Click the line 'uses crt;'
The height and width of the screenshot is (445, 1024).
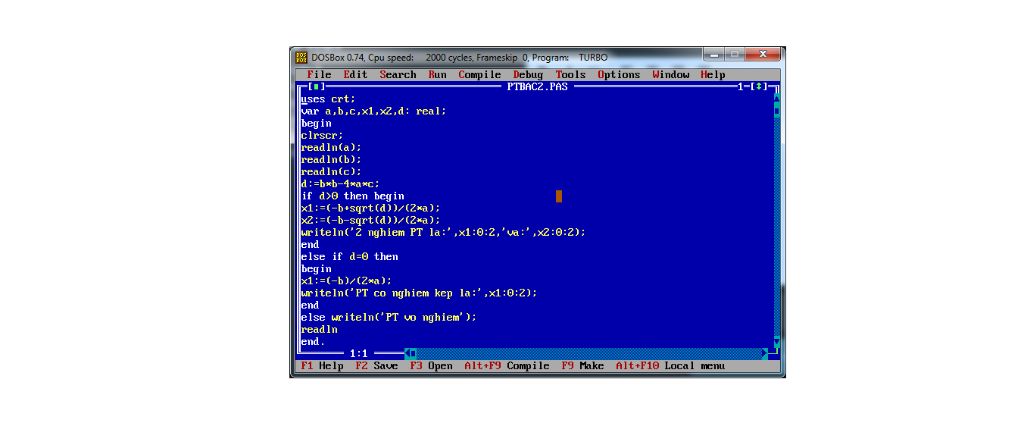(328, 99)
